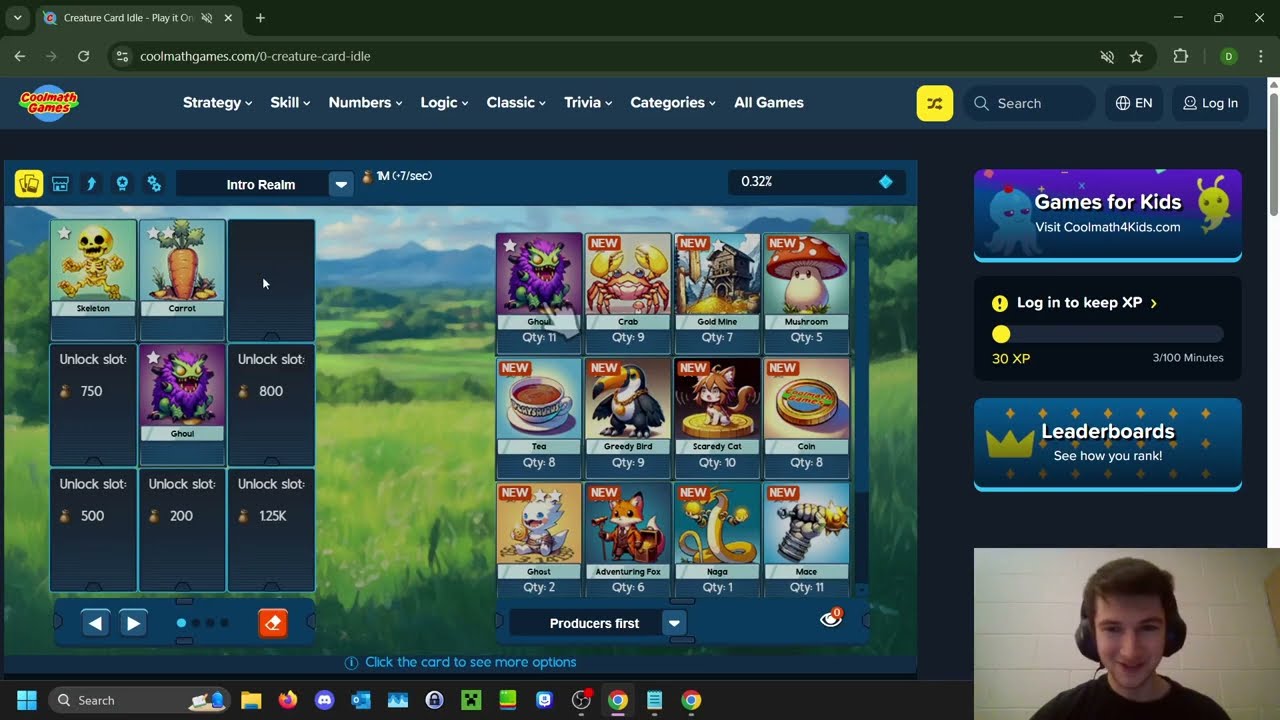Expand the Categories menu

[x=673, y=103]
